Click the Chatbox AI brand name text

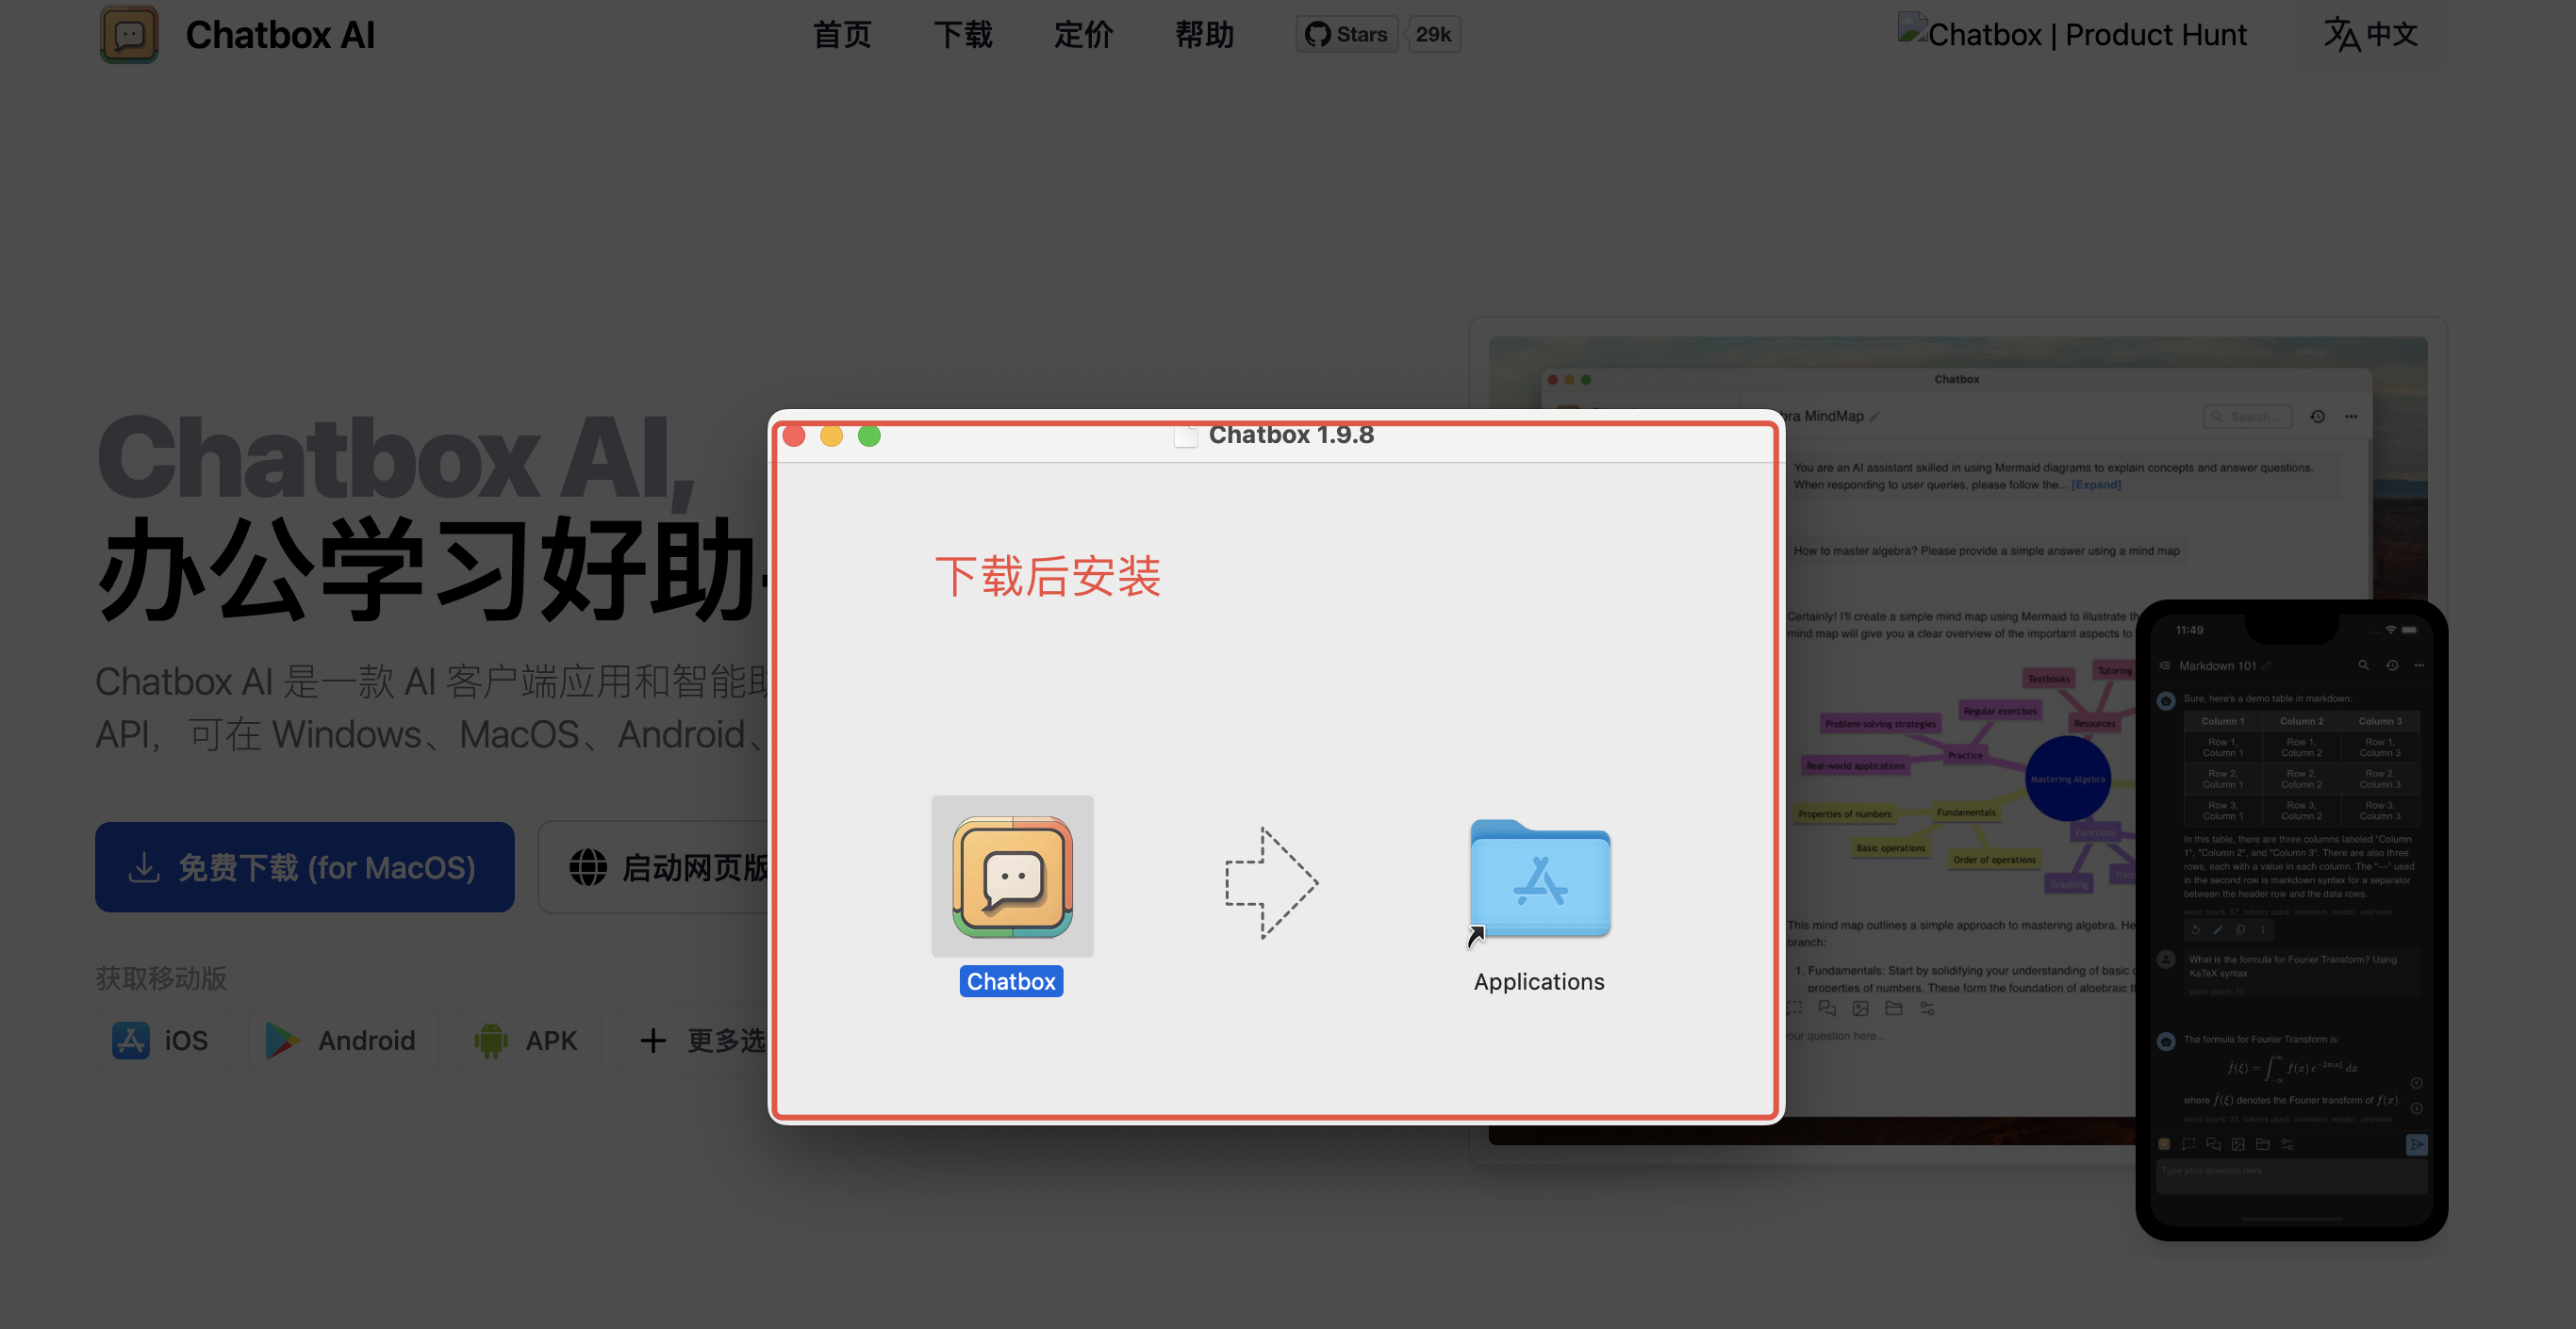280,35
